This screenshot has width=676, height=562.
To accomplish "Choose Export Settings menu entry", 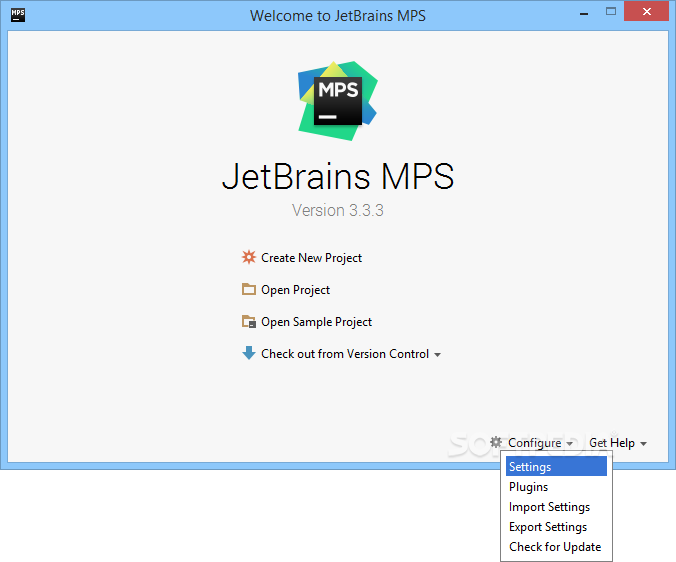I will pyautogui.click(x=556, y=527).
